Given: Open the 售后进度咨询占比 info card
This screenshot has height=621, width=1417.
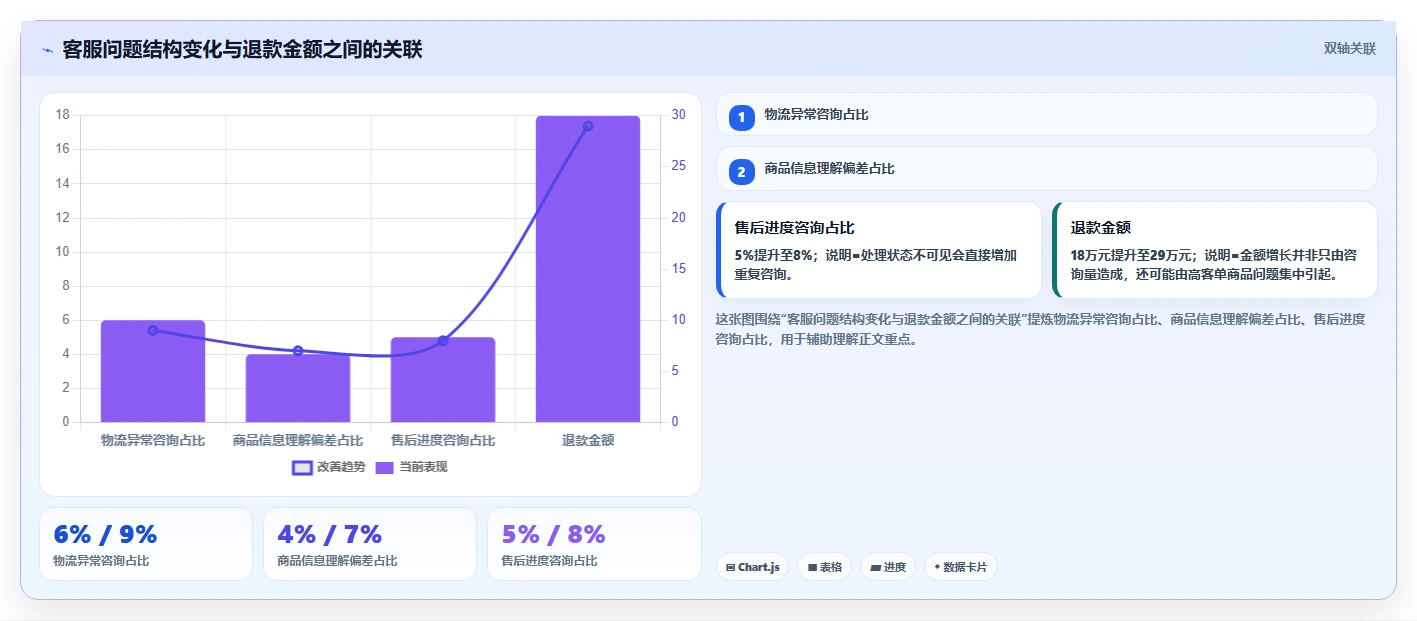Looking at the screenshot, I should coord(879,250).
